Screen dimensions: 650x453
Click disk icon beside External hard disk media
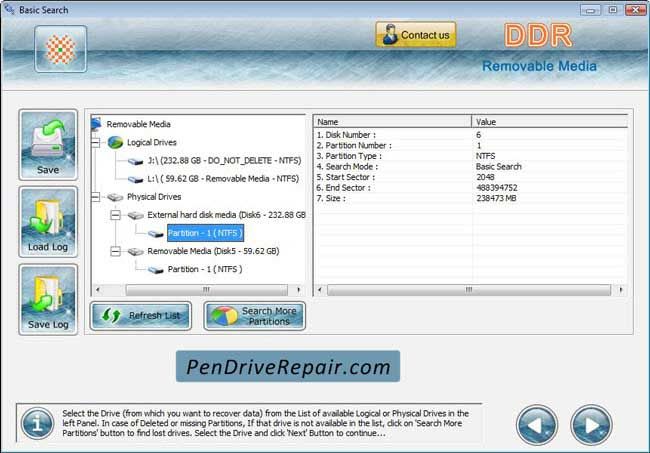click(136, 216)
